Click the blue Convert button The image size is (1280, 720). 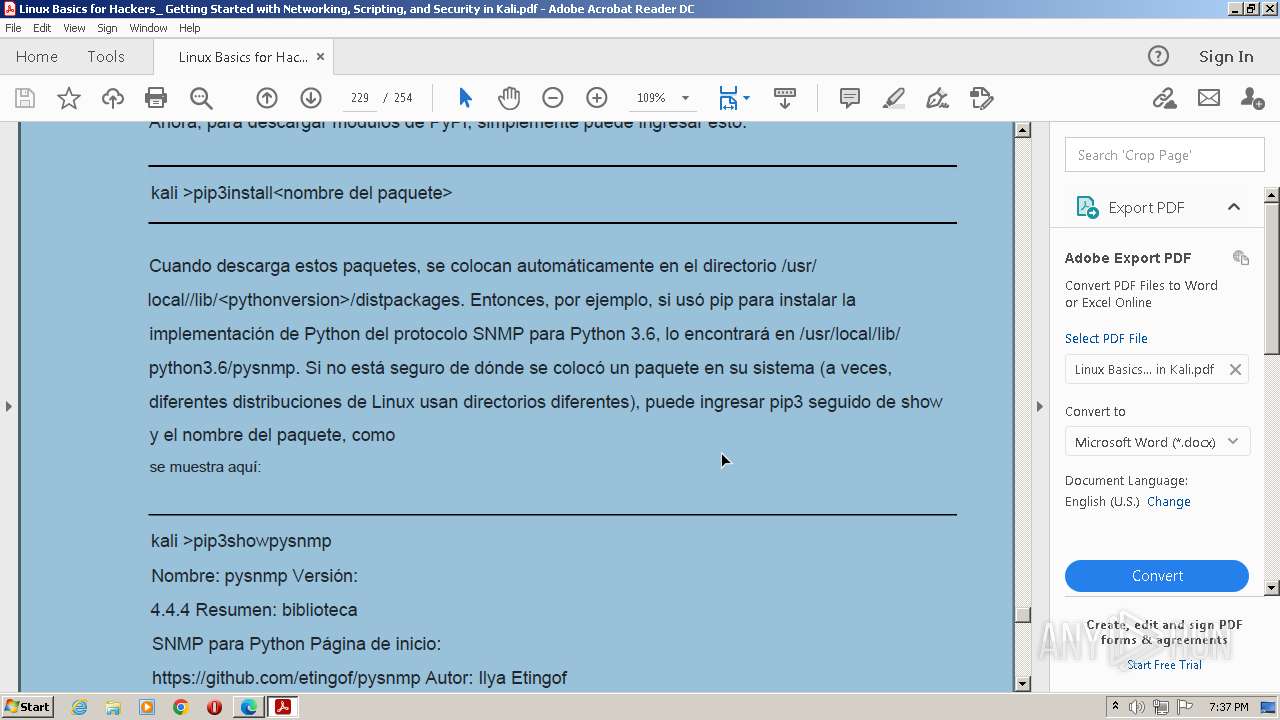(x=1157, y=576)
